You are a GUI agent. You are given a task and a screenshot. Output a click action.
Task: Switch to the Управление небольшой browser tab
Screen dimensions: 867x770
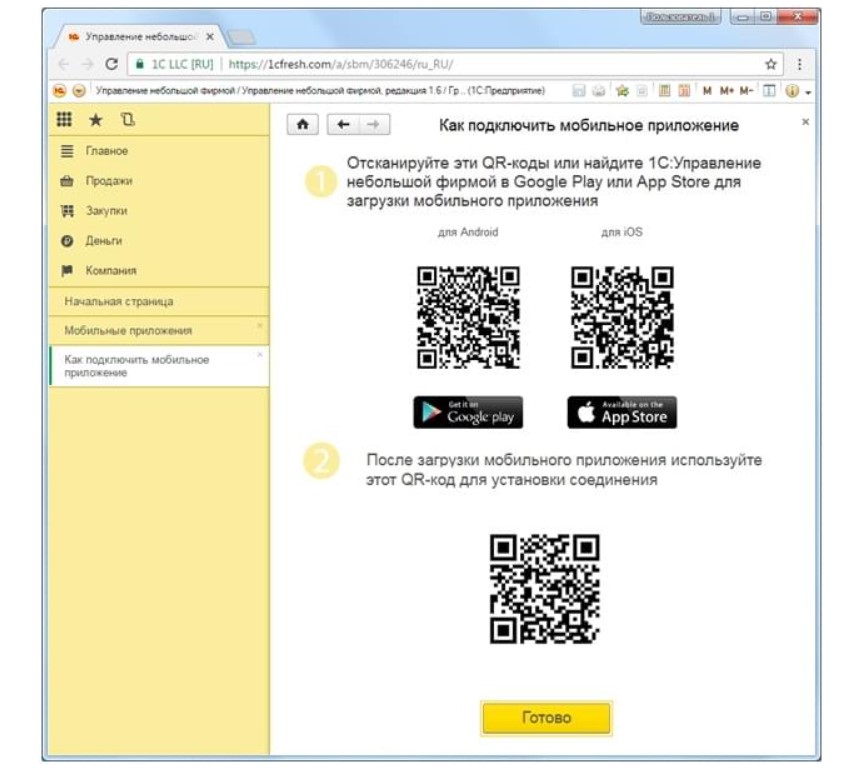coord(141,36)
